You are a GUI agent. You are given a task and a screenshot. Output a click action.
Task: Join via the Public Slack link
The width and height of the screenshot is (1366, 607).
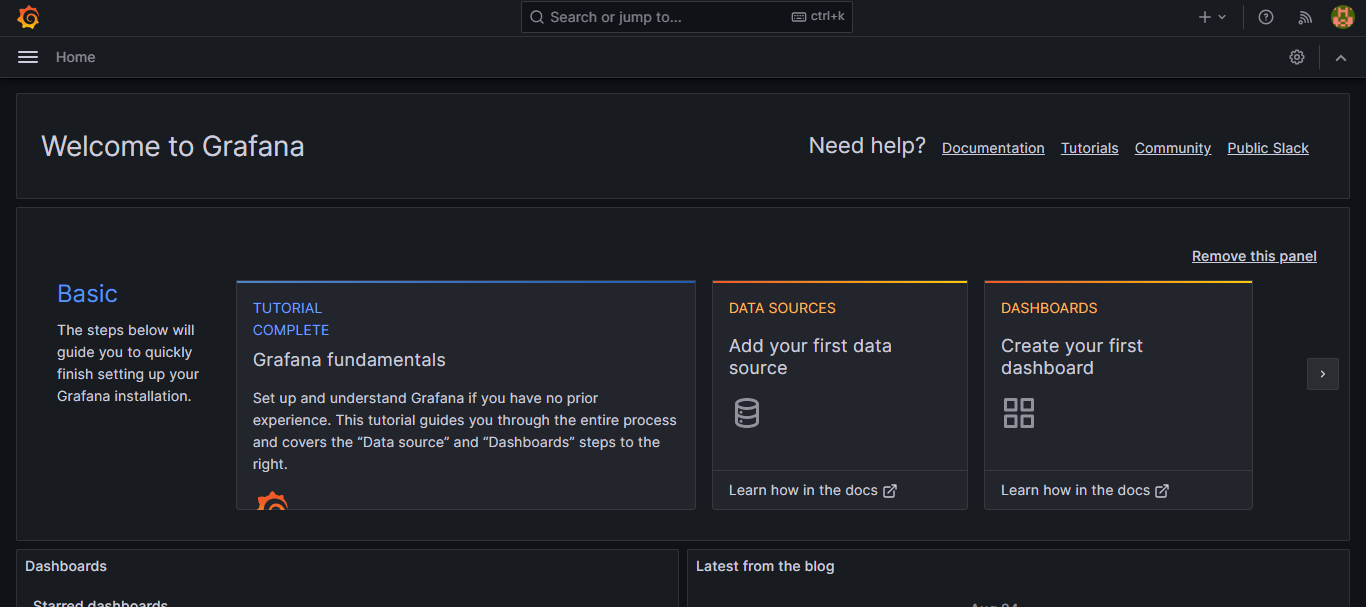(x=1267, y=147)
